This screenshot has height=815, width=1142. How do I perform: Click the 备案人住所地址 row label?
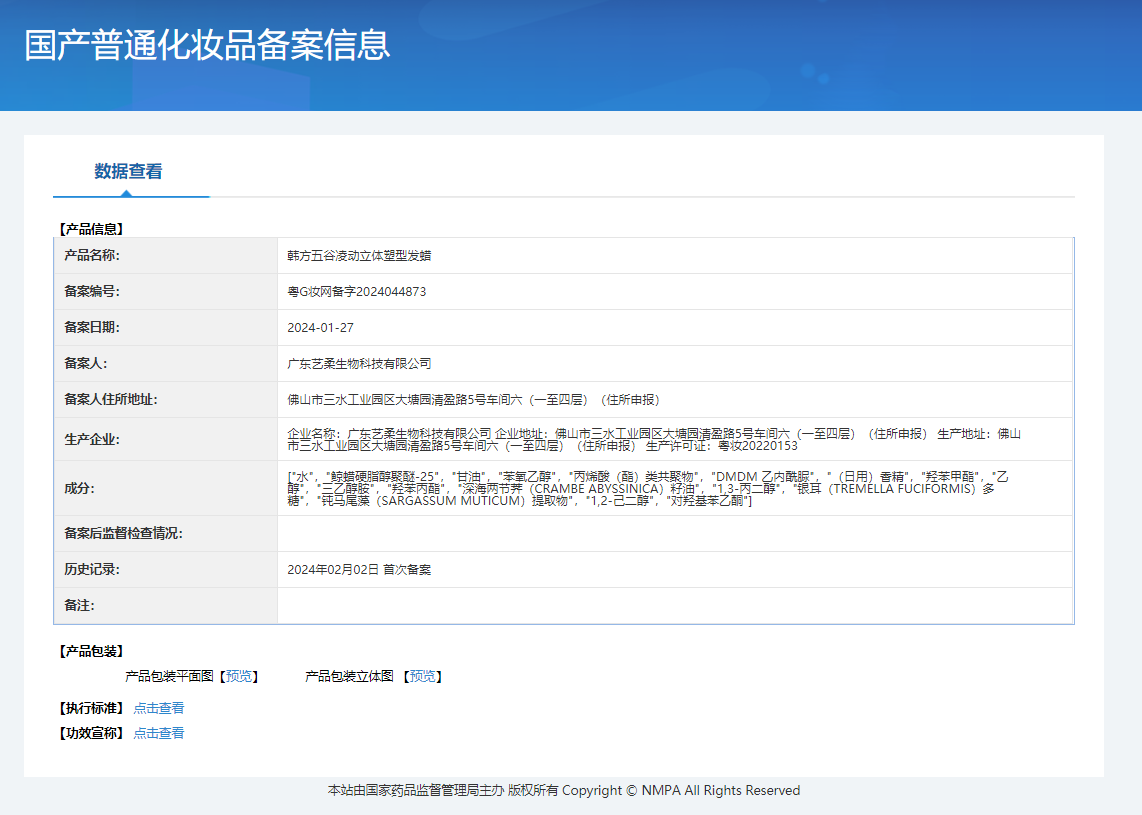(111, 400)
